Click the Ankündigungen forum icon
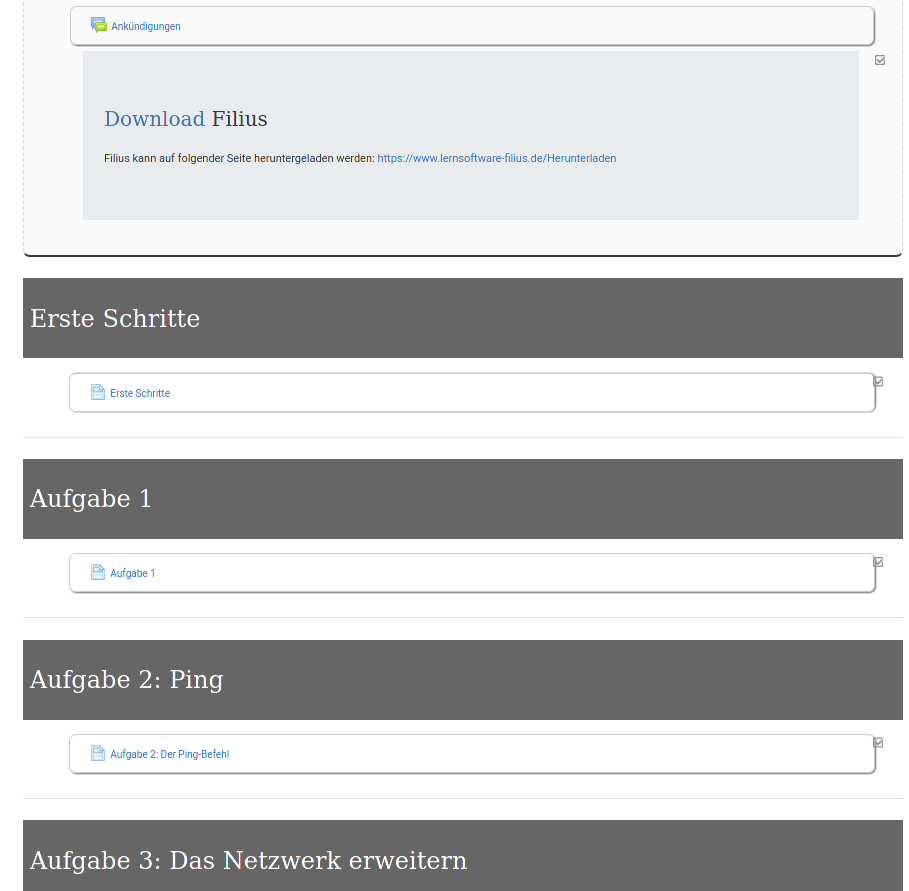909x891 pixels. coord(98,25)
